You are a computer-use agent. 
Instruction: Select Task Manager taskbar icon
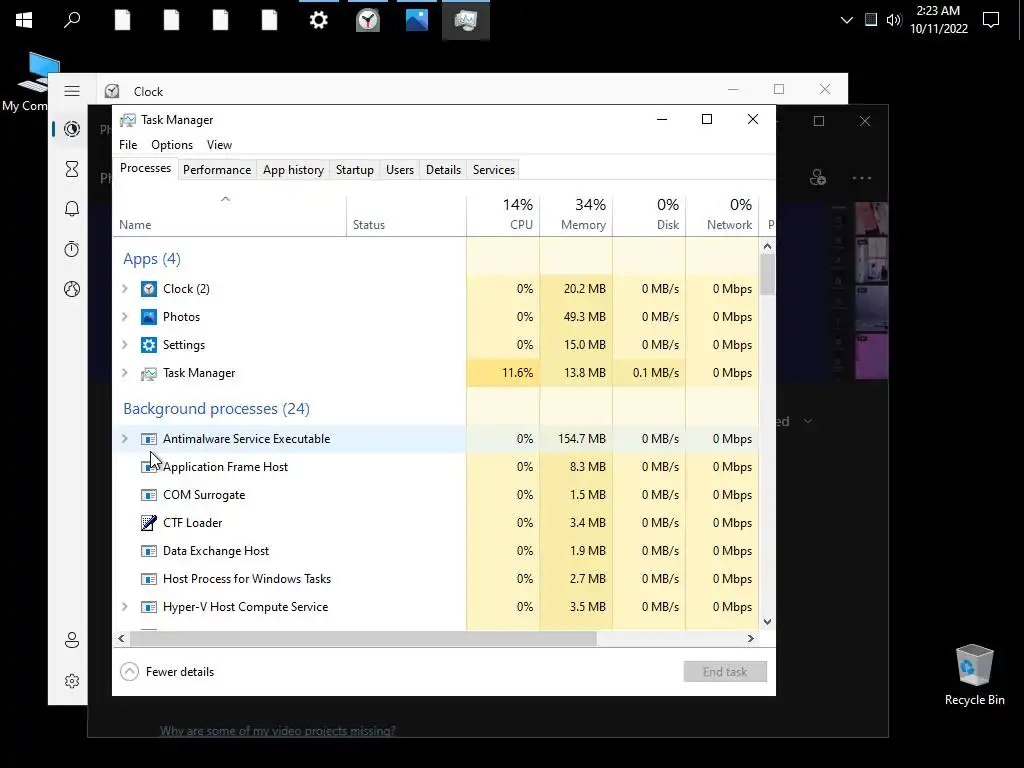coord(466,20)
